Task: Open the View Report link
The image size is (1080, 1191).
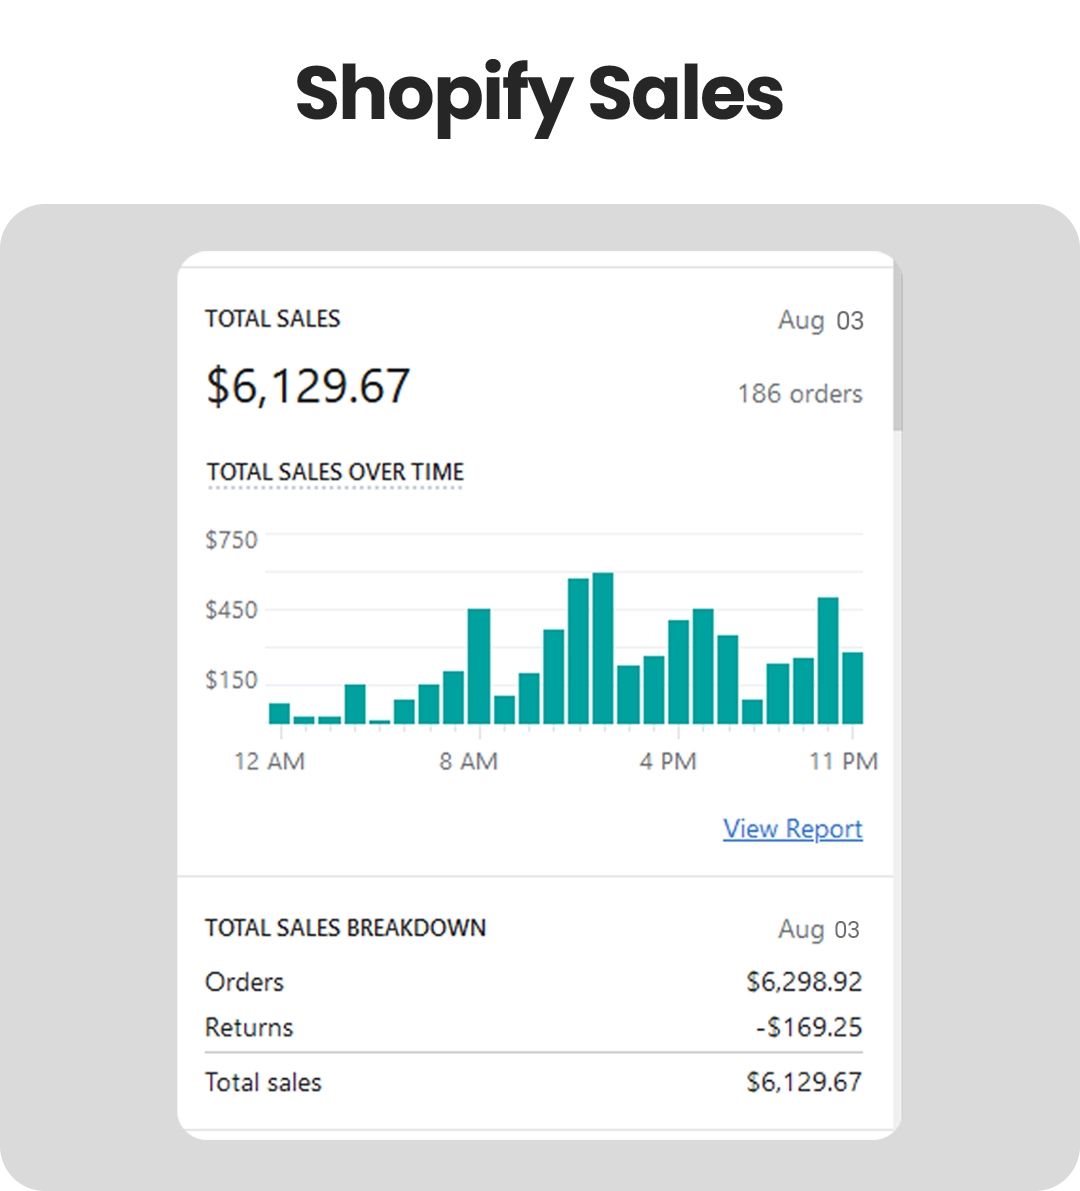Action: point(792,829)
